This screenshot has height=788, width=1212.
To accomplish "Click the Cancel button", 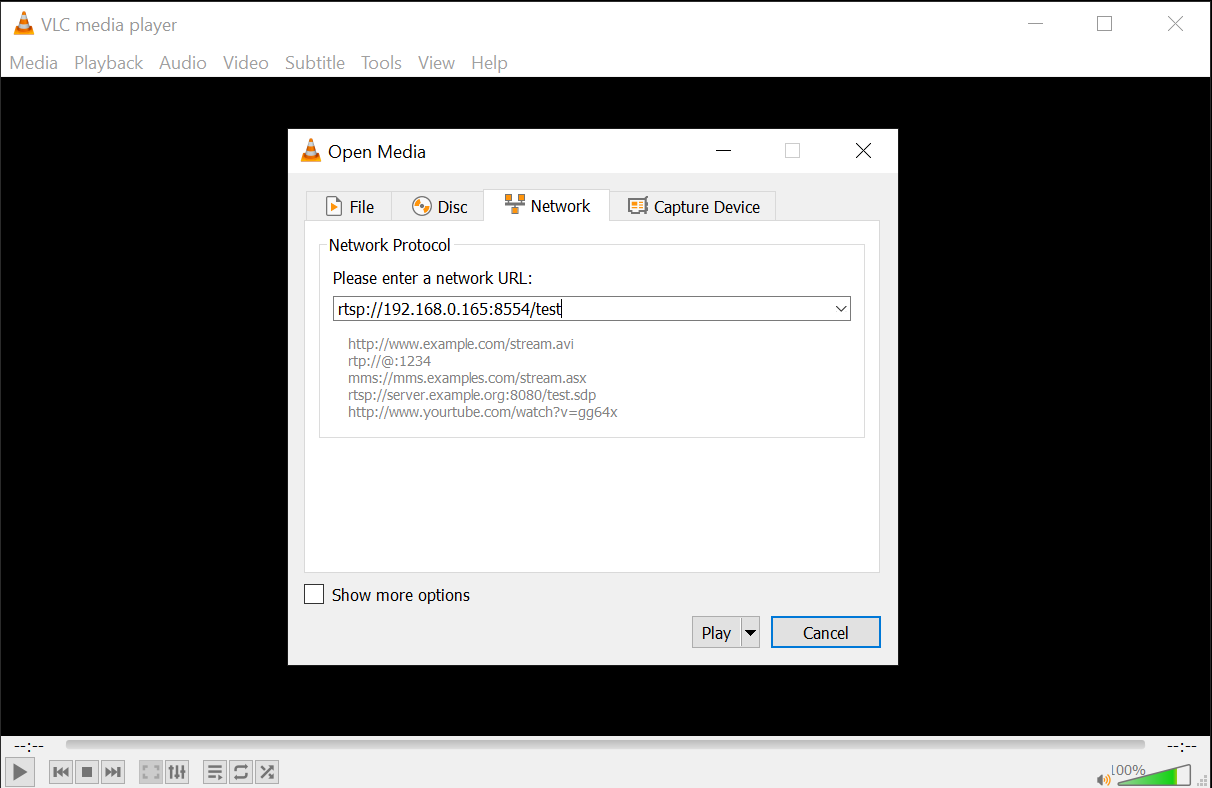I will (x=825, y=632).
